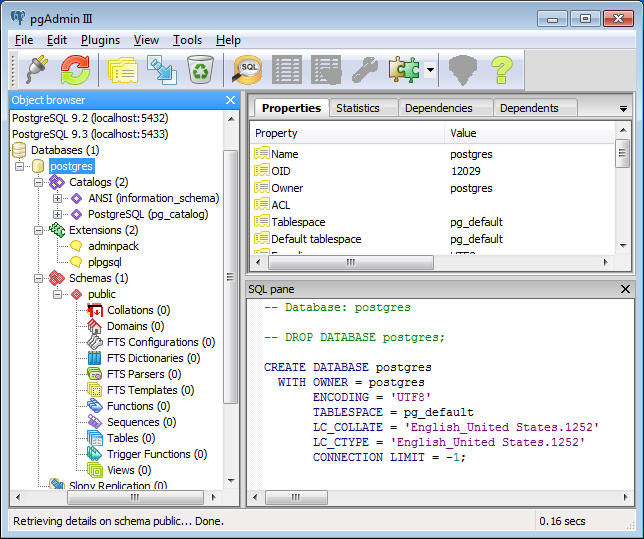Select the Tablespace property row
644x539 pixels.
point(432,222)
